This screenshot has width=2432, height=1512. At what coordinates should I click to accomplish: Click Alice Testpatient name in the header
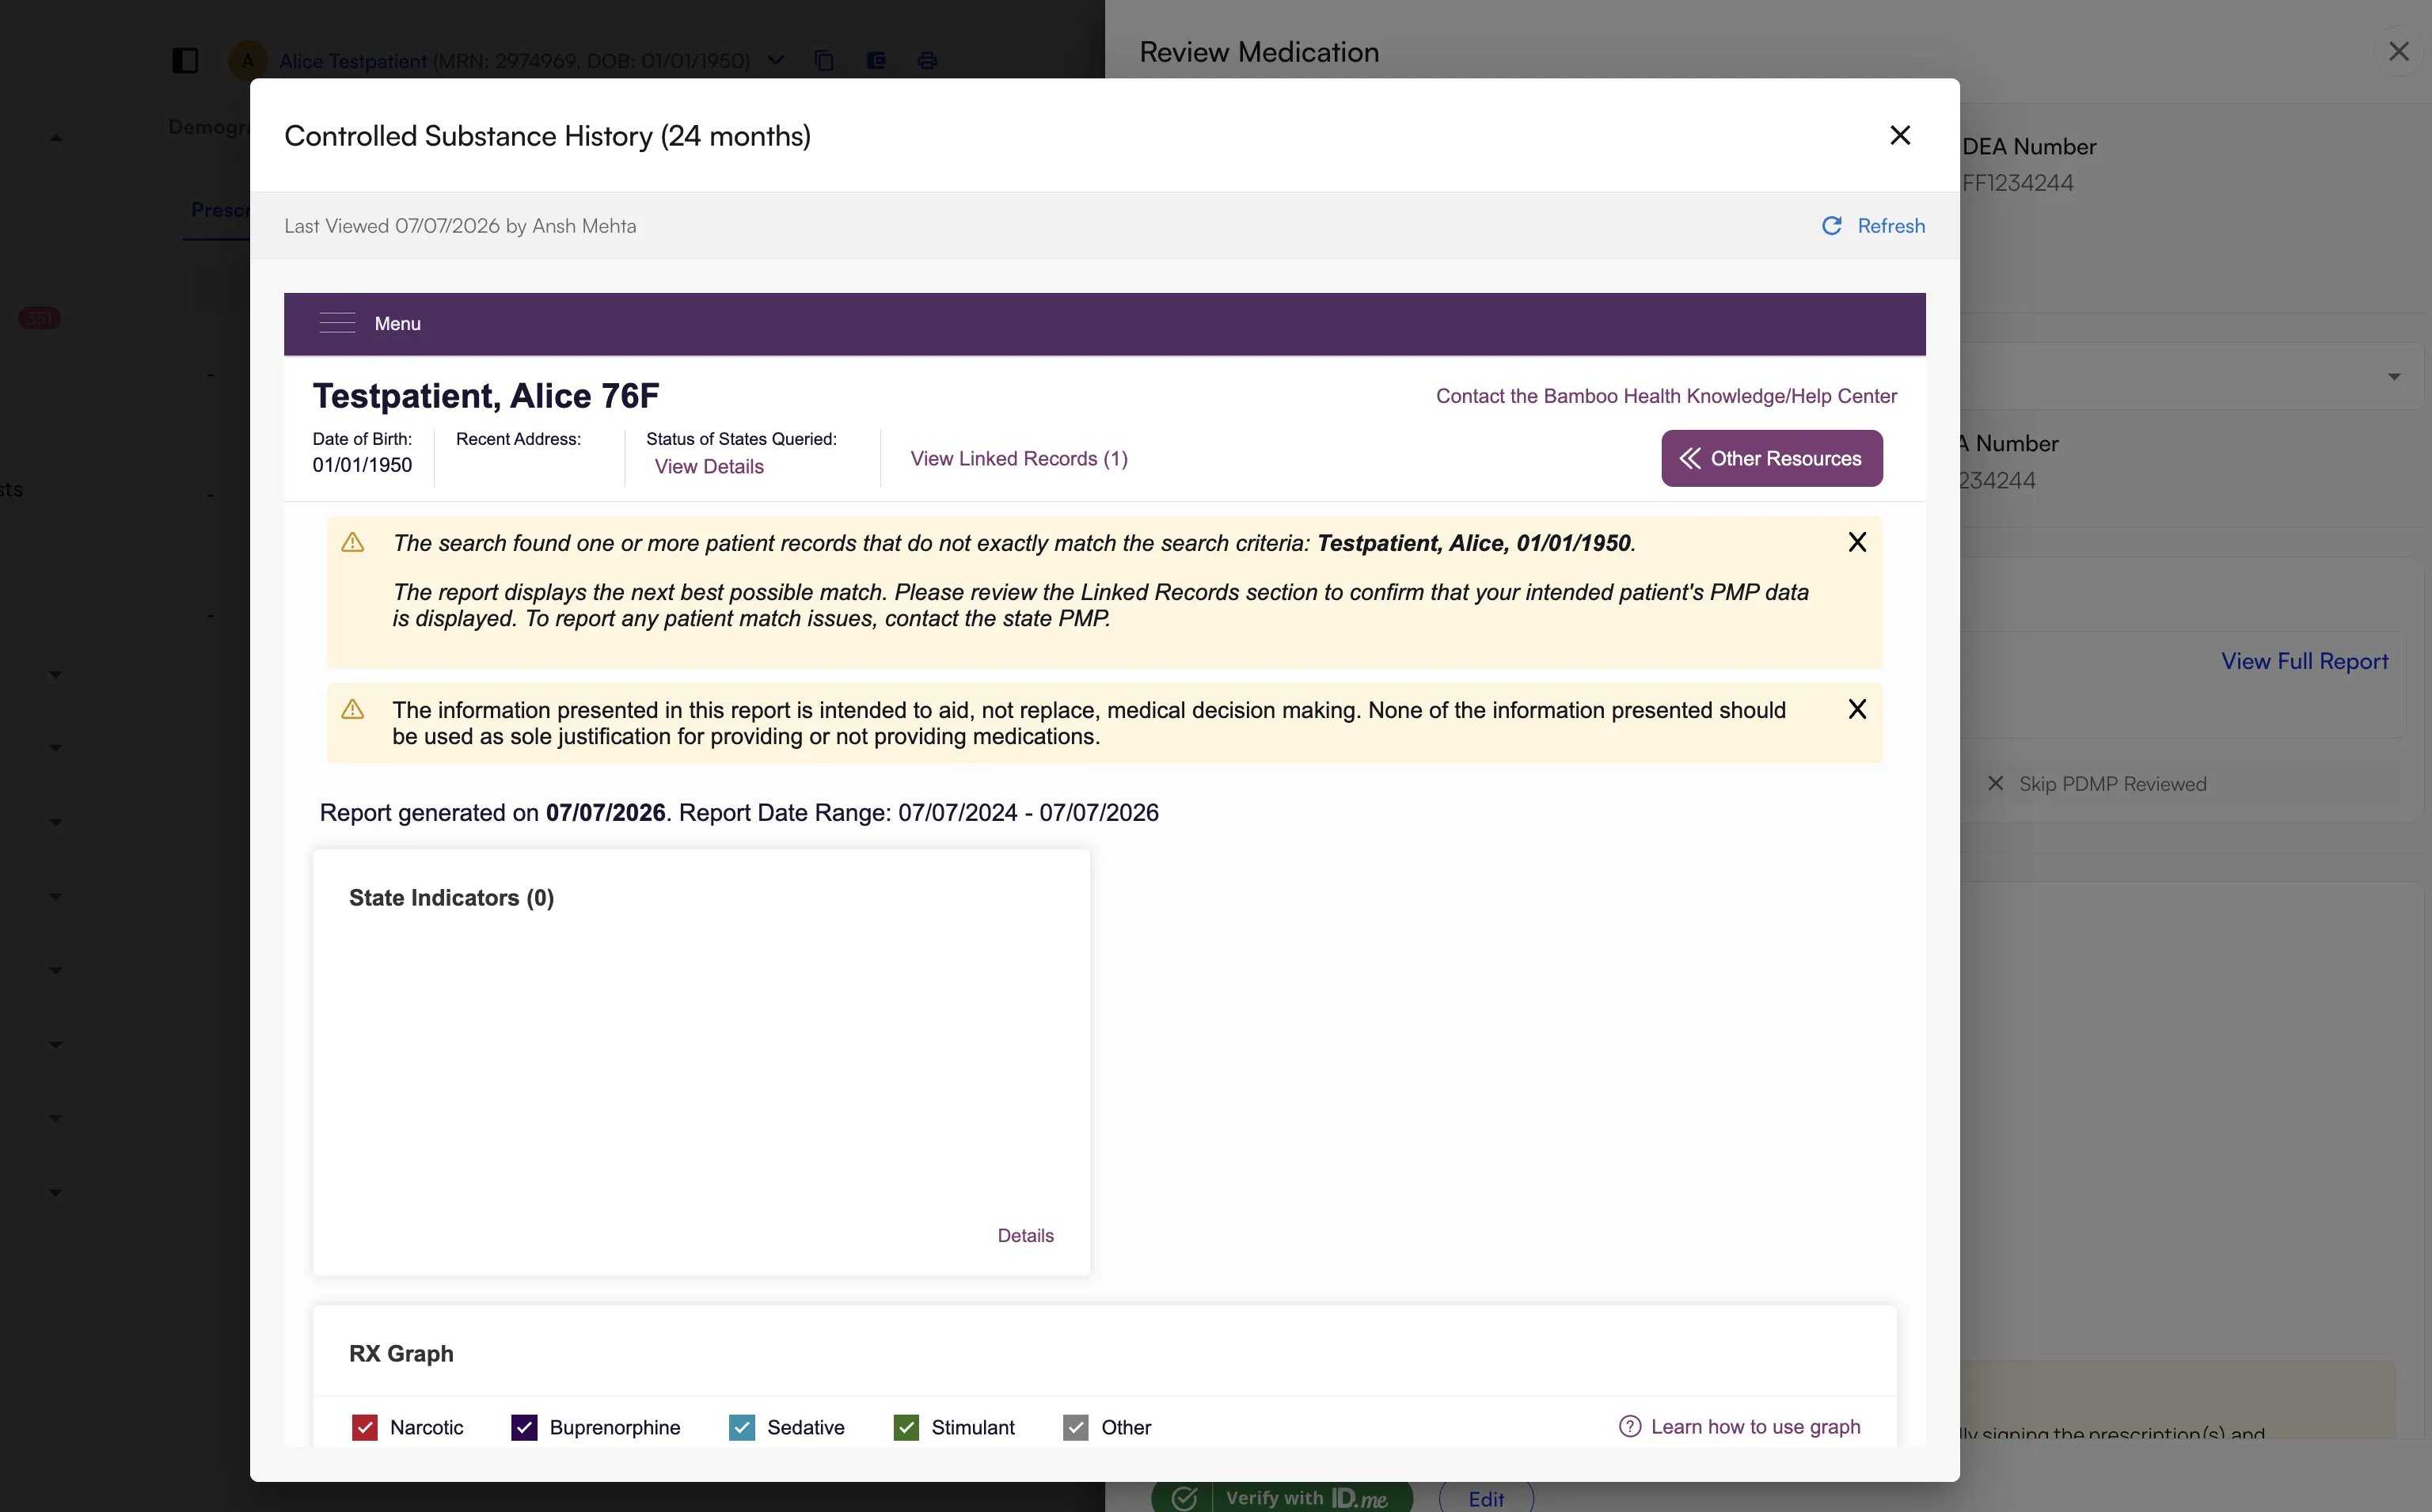(x=353, y=61)
